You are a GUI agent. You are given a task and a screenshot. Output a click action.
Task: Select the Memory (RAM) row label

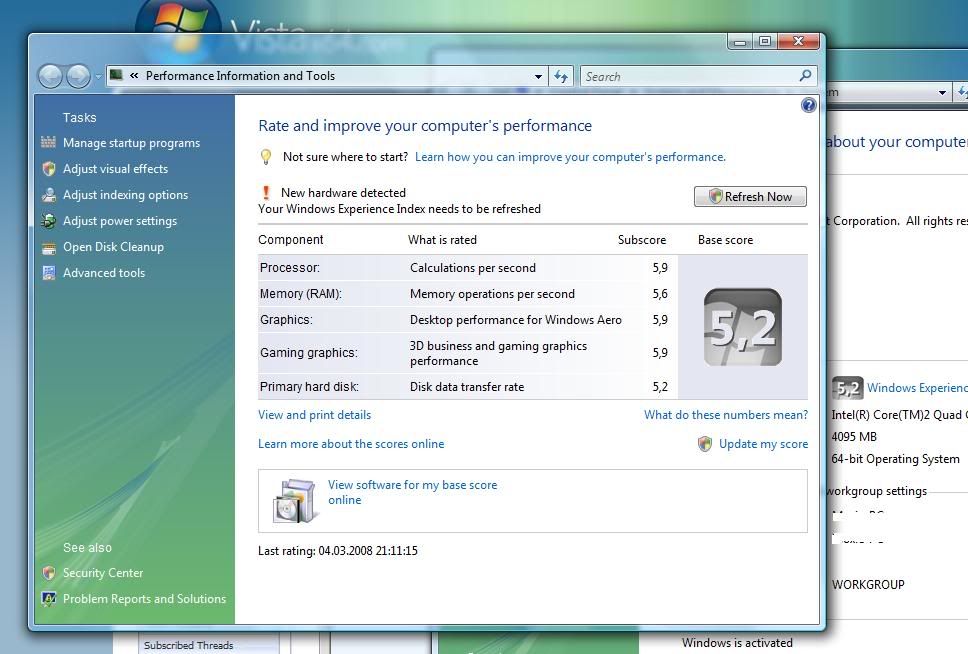coord(301,294)
